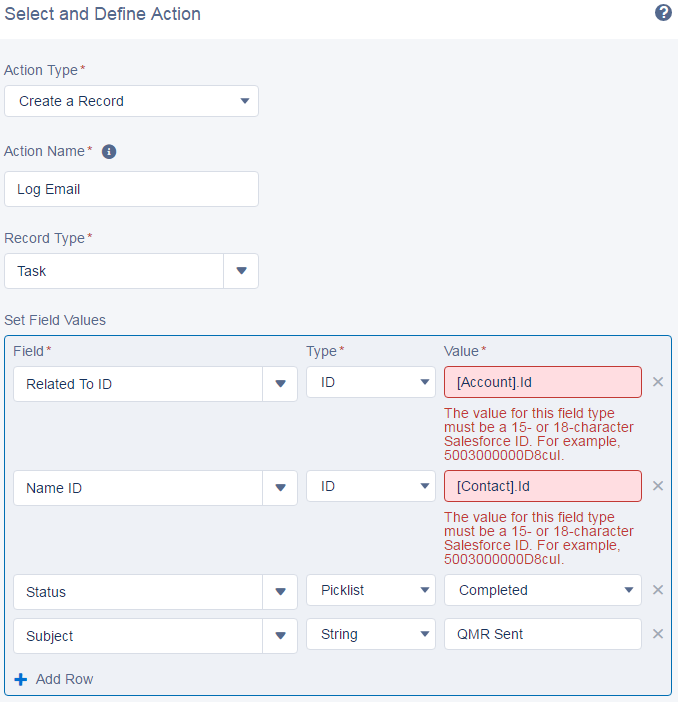The width and height of the screenshot is (678, 702).
Task: Click the Action Name text field
Action: click(x=131, y=189)
